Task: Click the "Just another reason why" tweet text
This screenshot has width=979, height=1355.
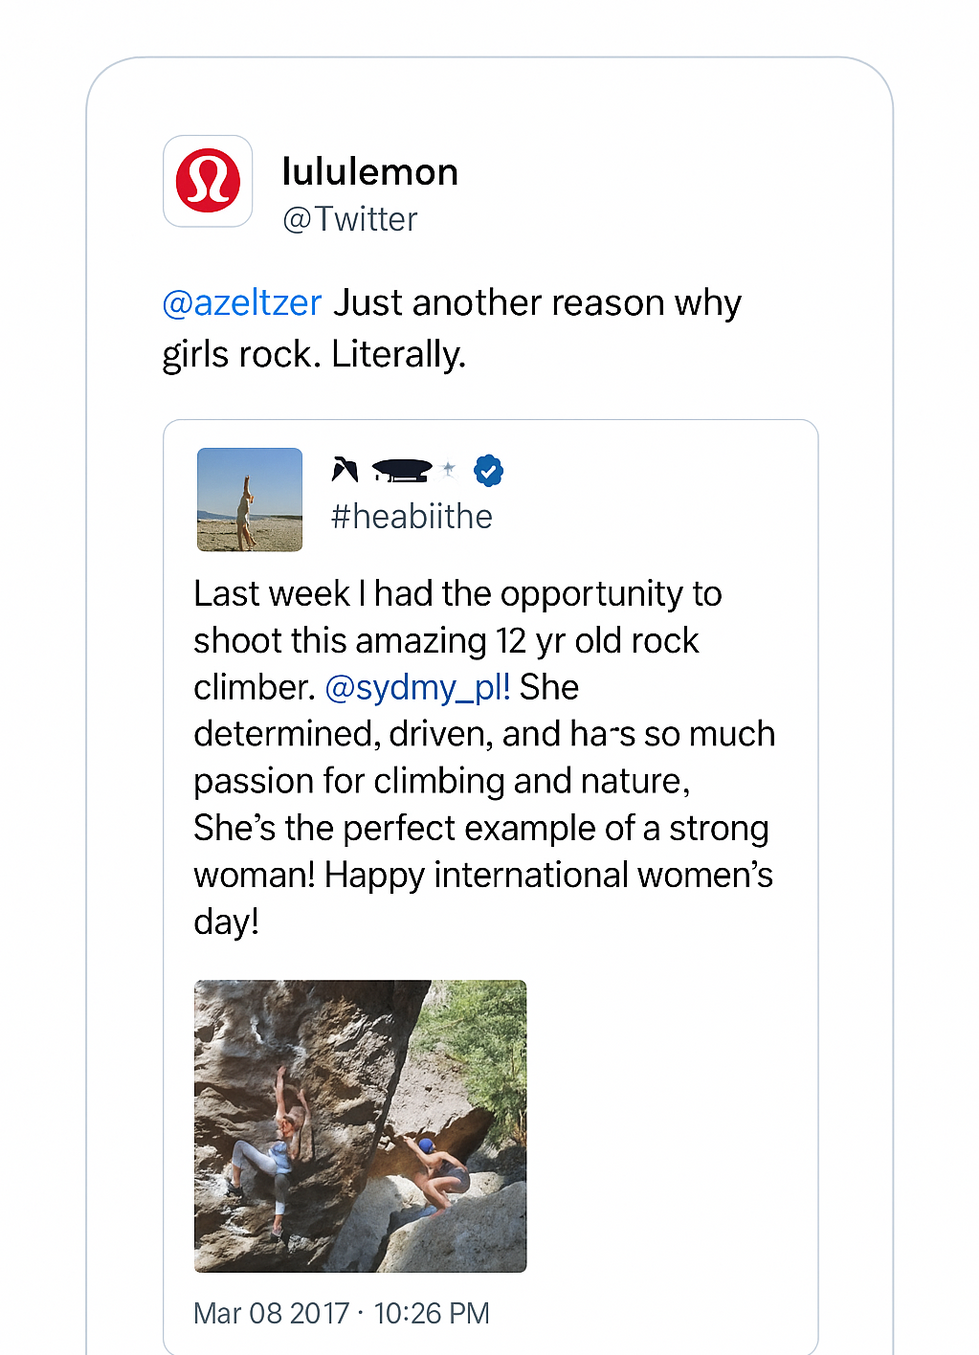Action: pos(537,303)
